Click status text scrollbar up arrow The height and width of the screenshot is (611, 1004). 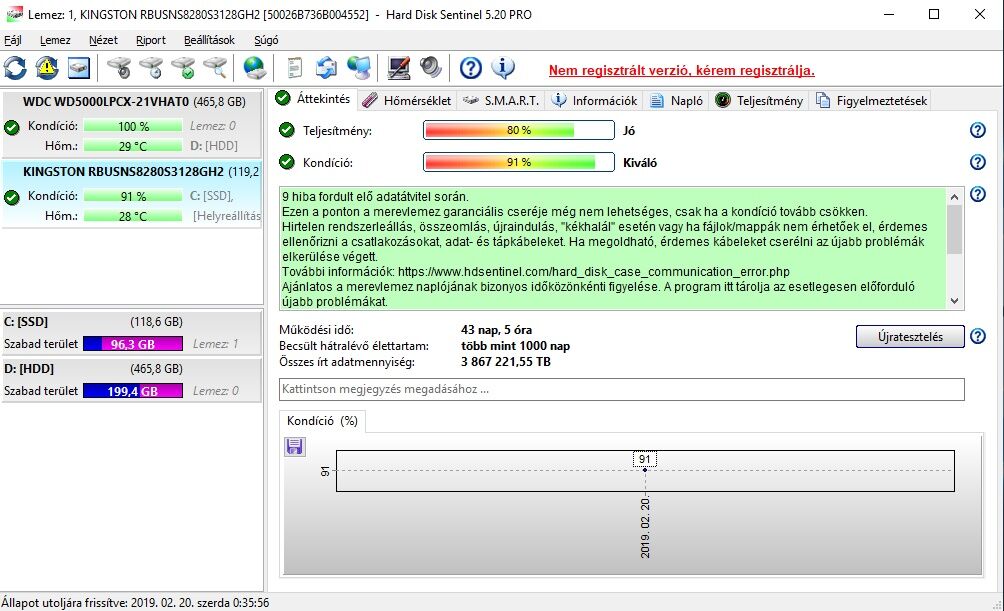pos(955,197)
